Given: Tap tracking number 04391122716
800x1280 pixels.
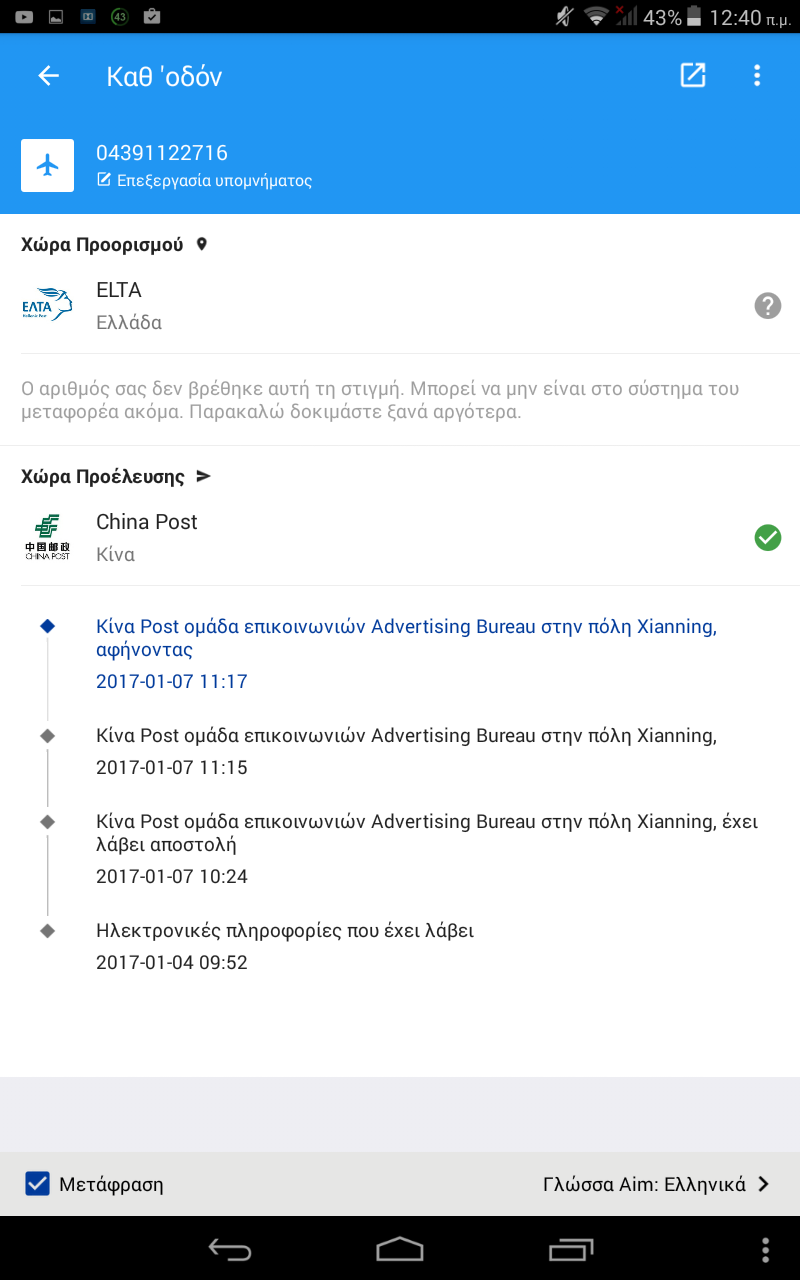Looking at the screenshot, I should (162, 153).
